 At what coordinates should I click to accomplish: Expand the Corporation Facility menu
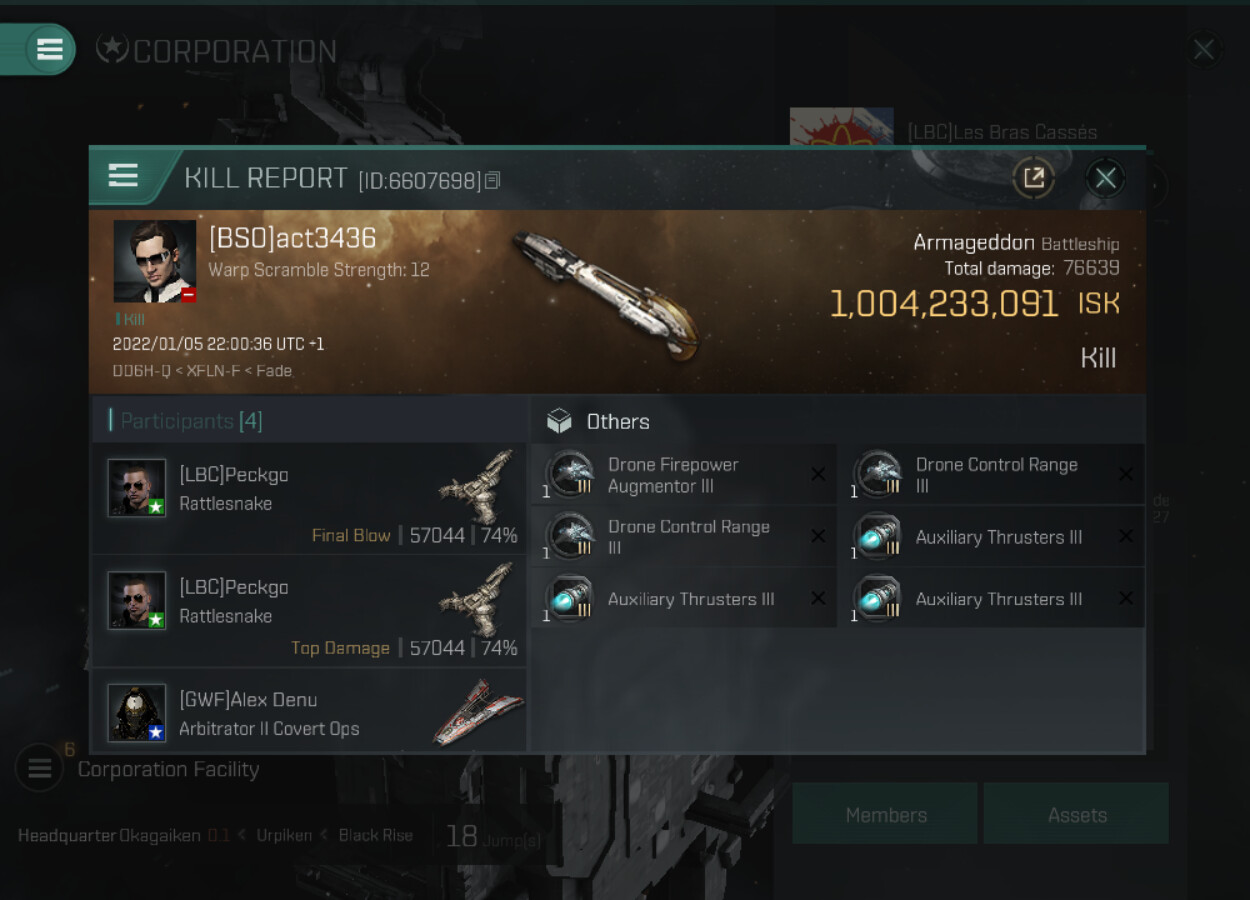[39, 768]
